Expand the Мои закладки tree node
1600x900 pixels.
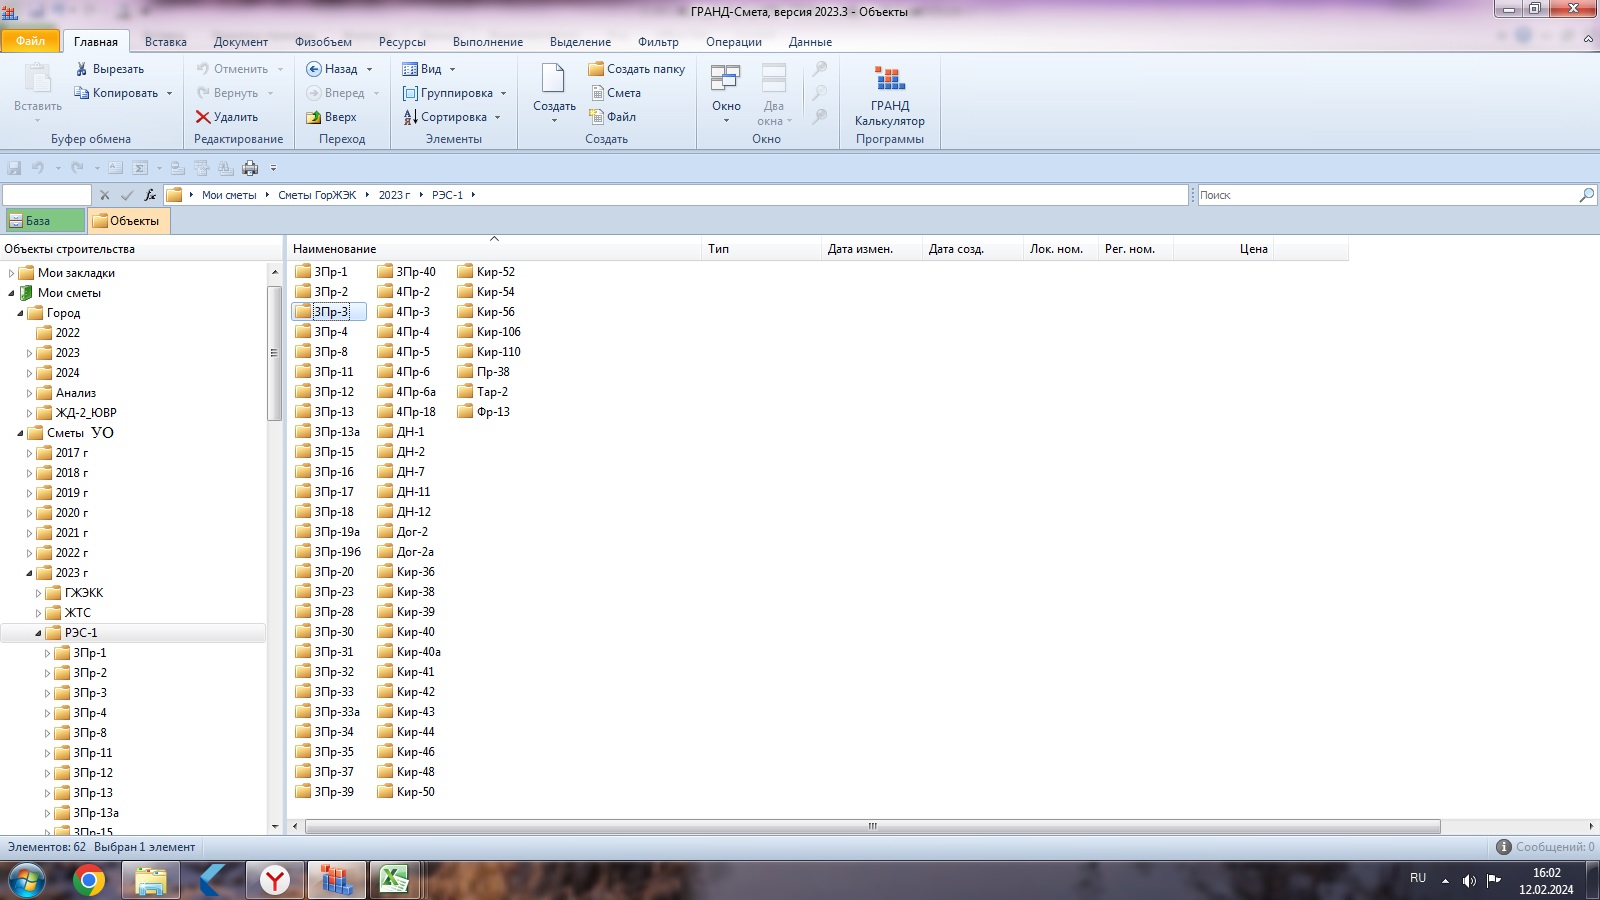click(11, 273)
